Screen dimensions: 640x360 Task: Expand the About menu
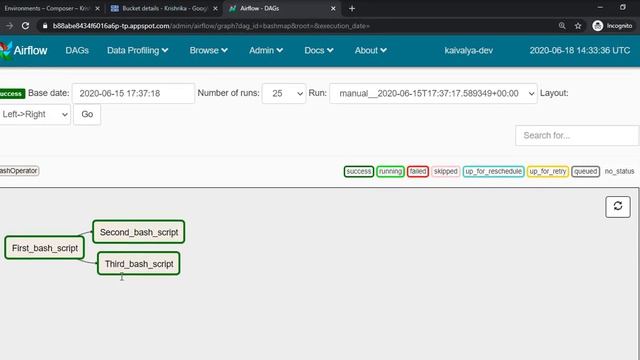pyautogui.click(x=371, y=50)
